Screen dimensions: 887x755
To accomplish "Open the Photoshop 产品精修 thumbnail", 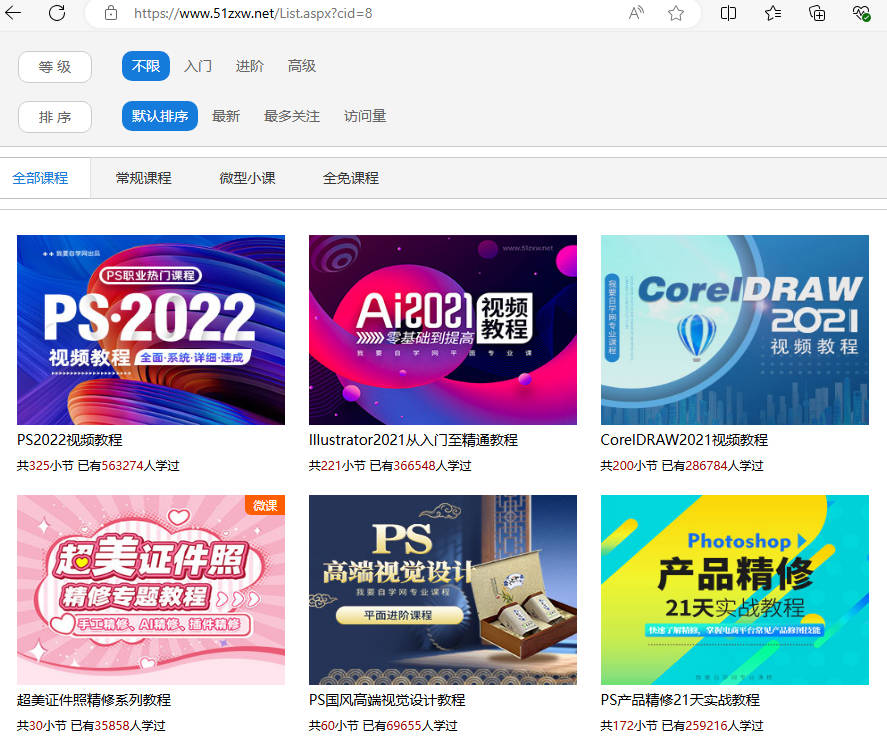I will [x=735, y=590].
